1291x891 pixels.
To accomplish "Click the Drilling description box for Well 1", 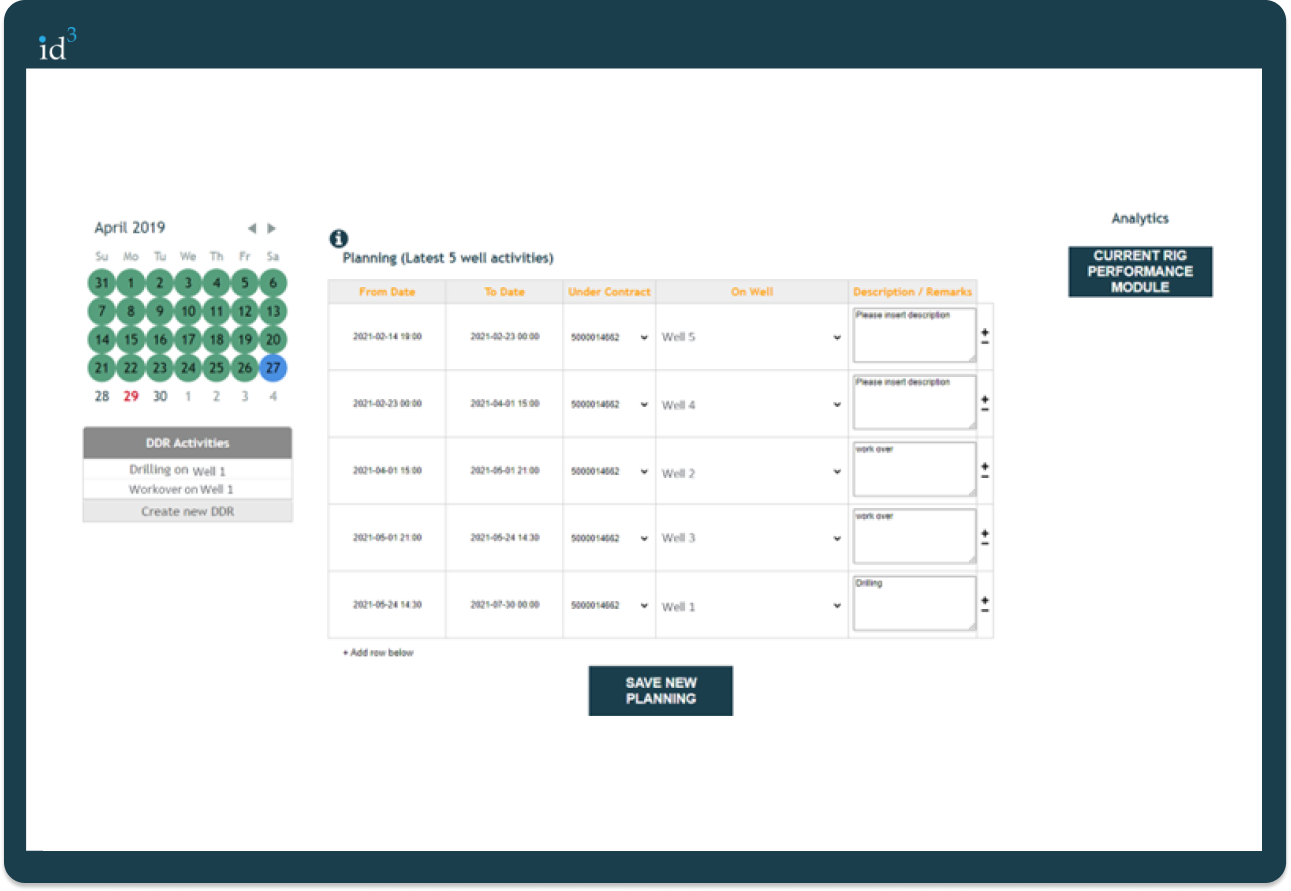I will click(x=914, y=603).
